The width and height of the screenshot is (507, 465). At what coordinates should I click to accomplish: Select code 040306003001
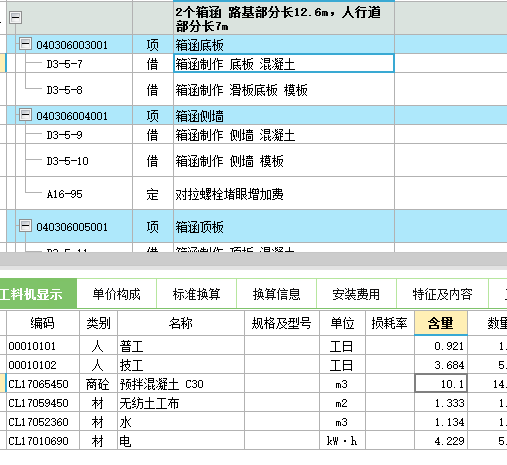72,45
